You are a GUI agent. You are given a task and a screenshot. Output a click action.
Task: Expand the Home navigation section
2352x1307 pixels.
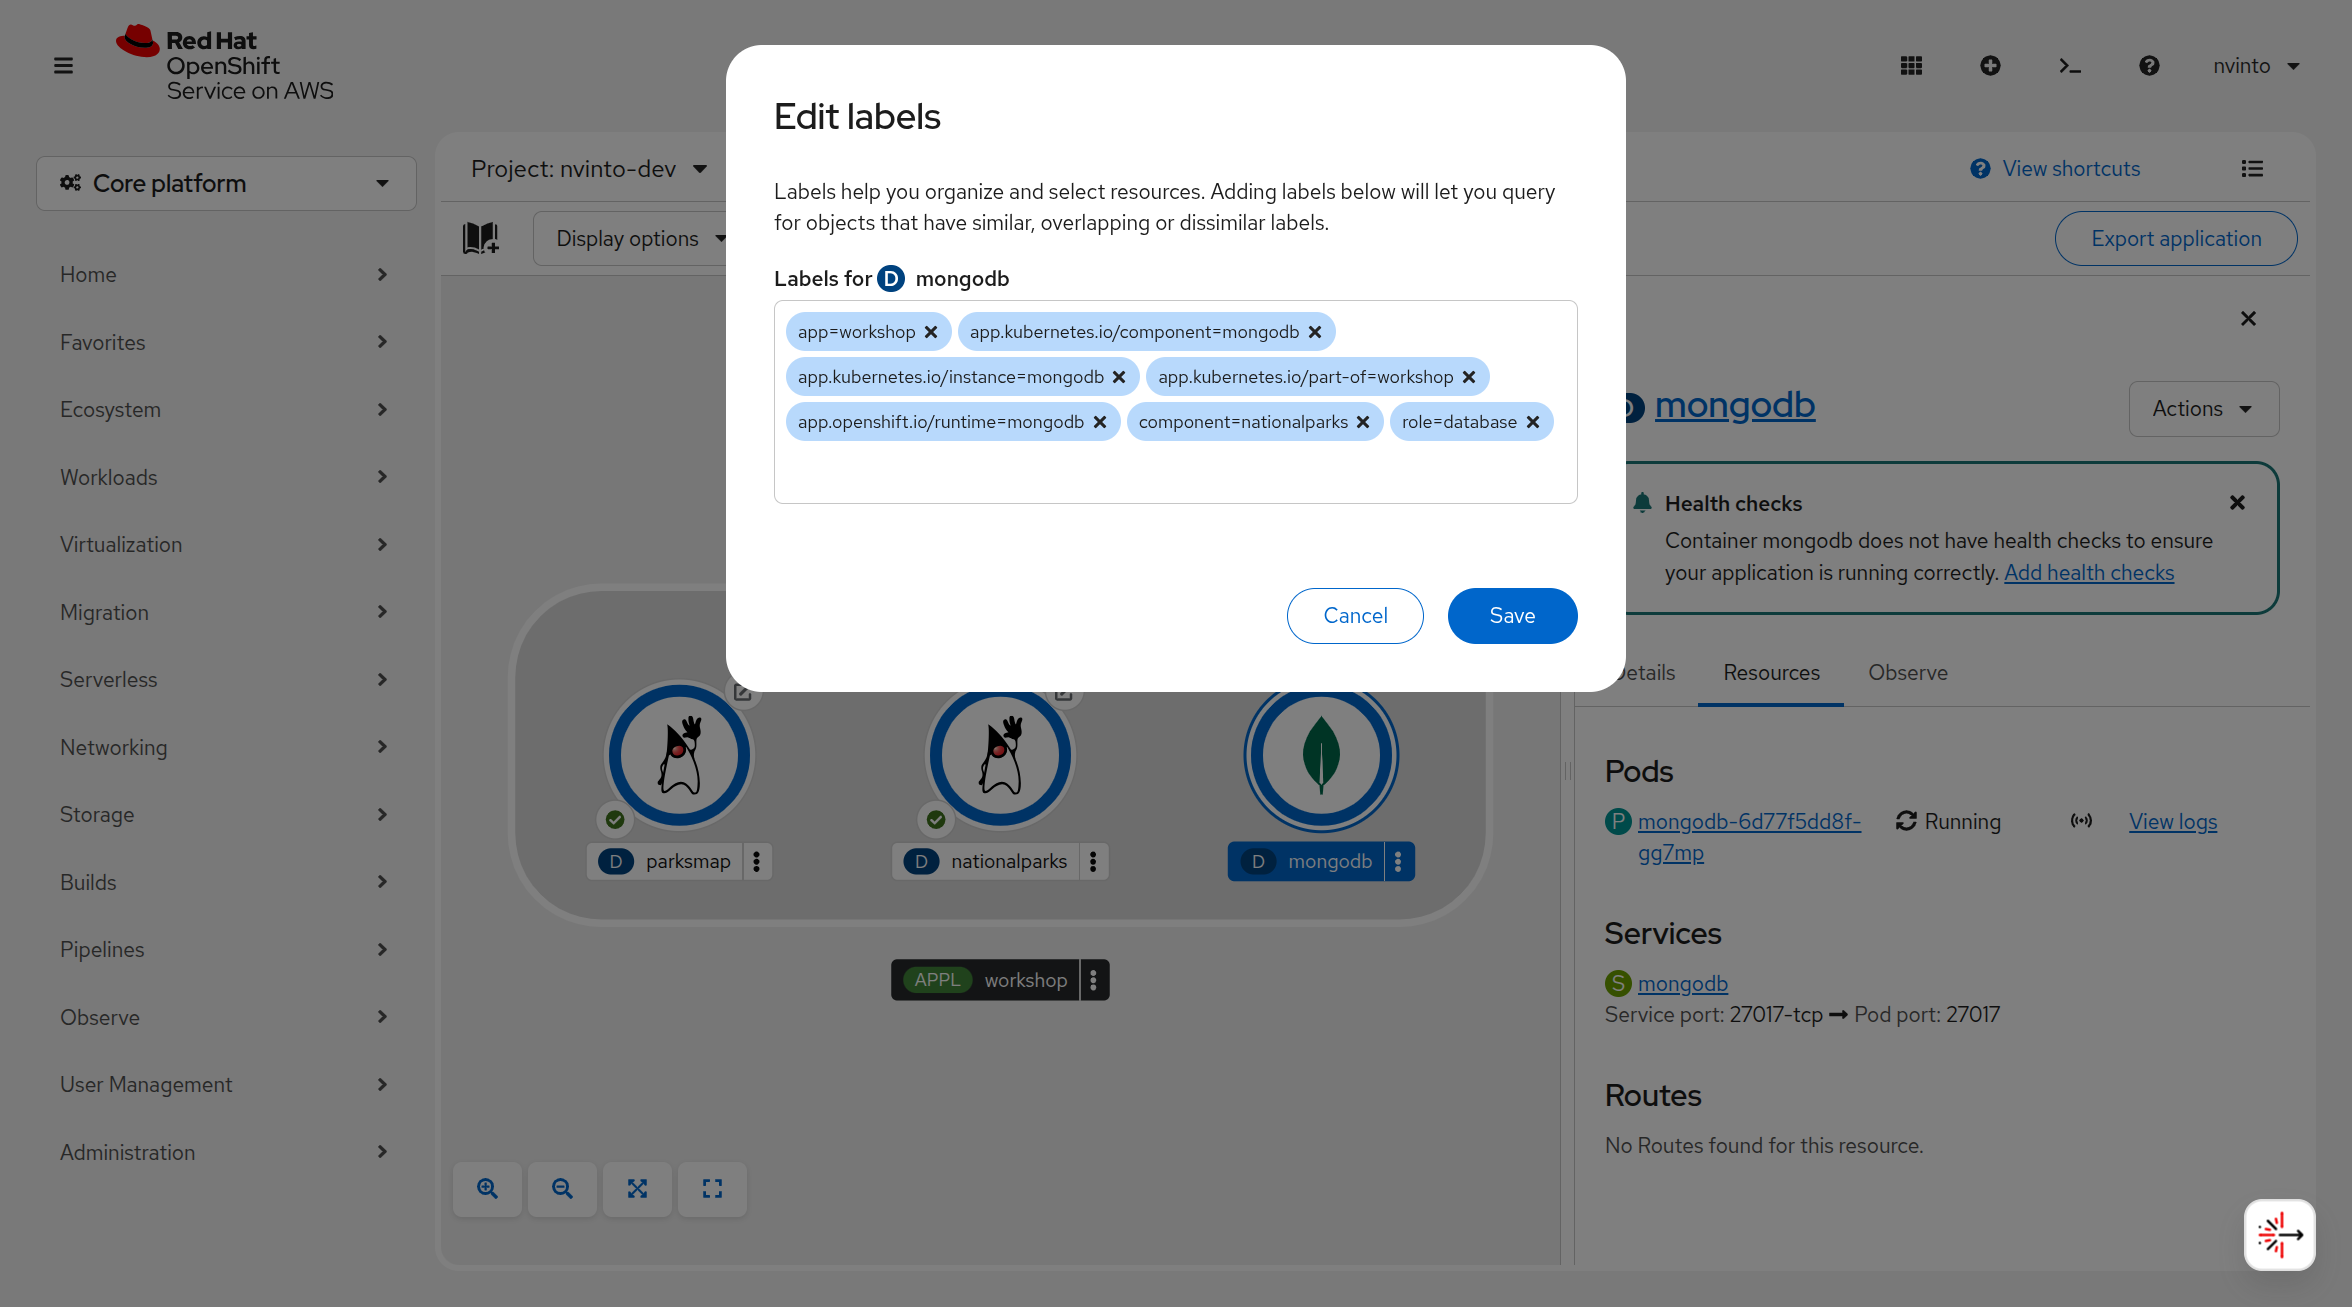pyautogui.click(x=224, y=274)
